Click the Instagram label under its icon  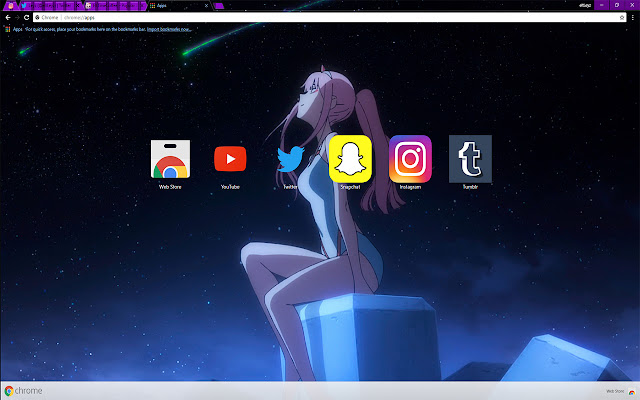(410, 187)
